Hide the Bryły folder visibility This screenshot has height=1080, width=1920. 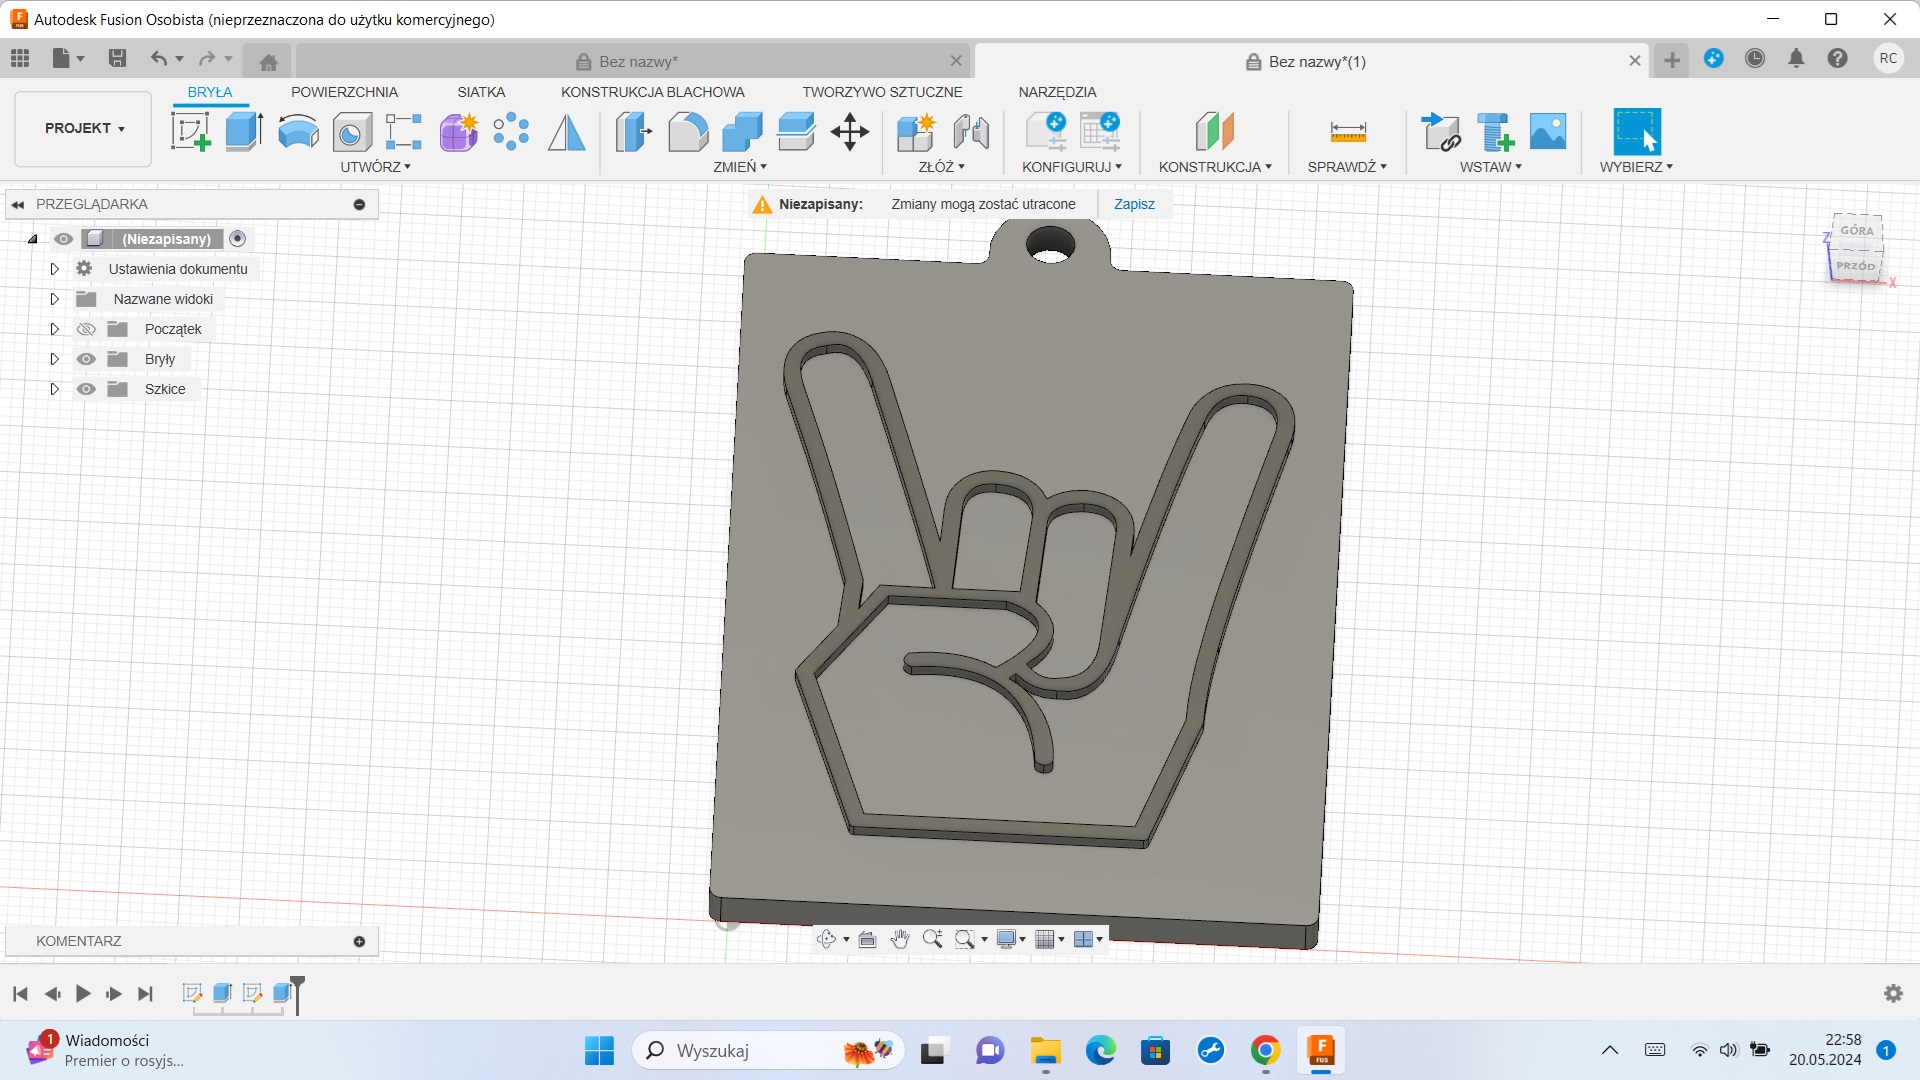pos(86,358)
